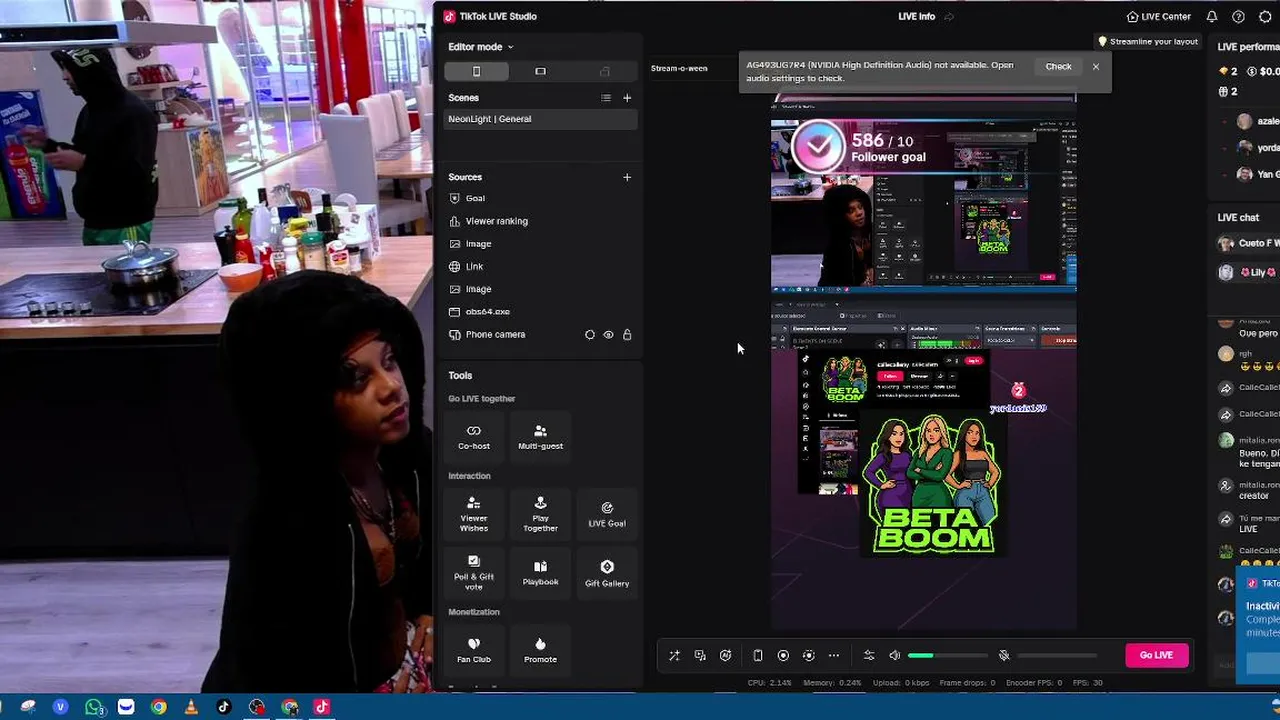Click the AI assistant toolbar icon
Screen dimensions: 1280x720
tap(726, 656)
